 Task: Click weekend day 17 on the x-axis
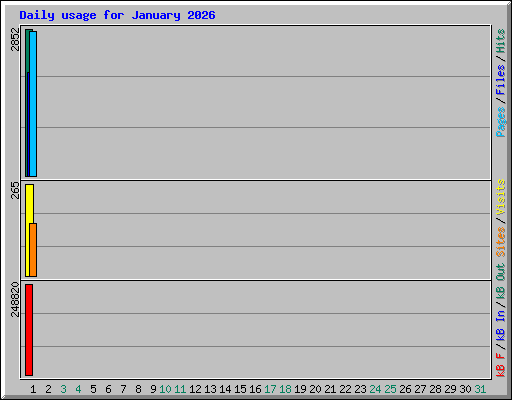click(x=270, y=389)
